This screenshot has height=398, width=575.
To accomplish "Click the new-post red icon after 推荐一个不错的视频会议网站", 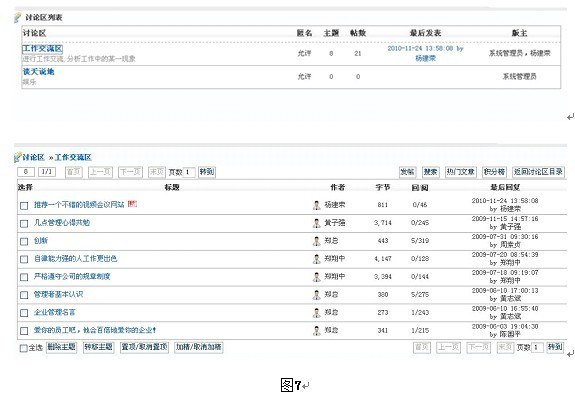I will [132, 204].
